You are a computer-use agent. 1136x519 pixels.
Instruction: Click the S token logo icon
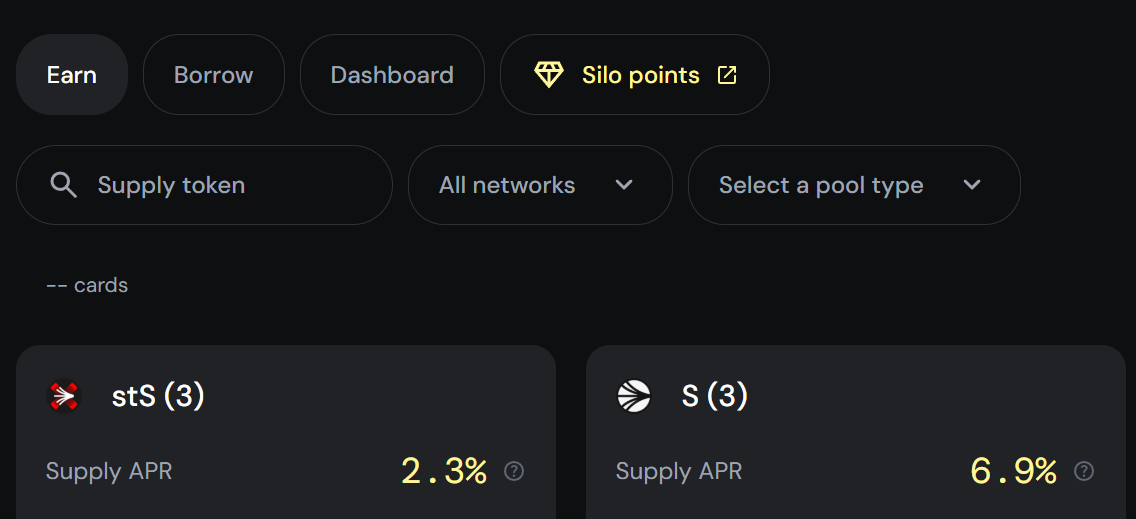tap(634, 396)
